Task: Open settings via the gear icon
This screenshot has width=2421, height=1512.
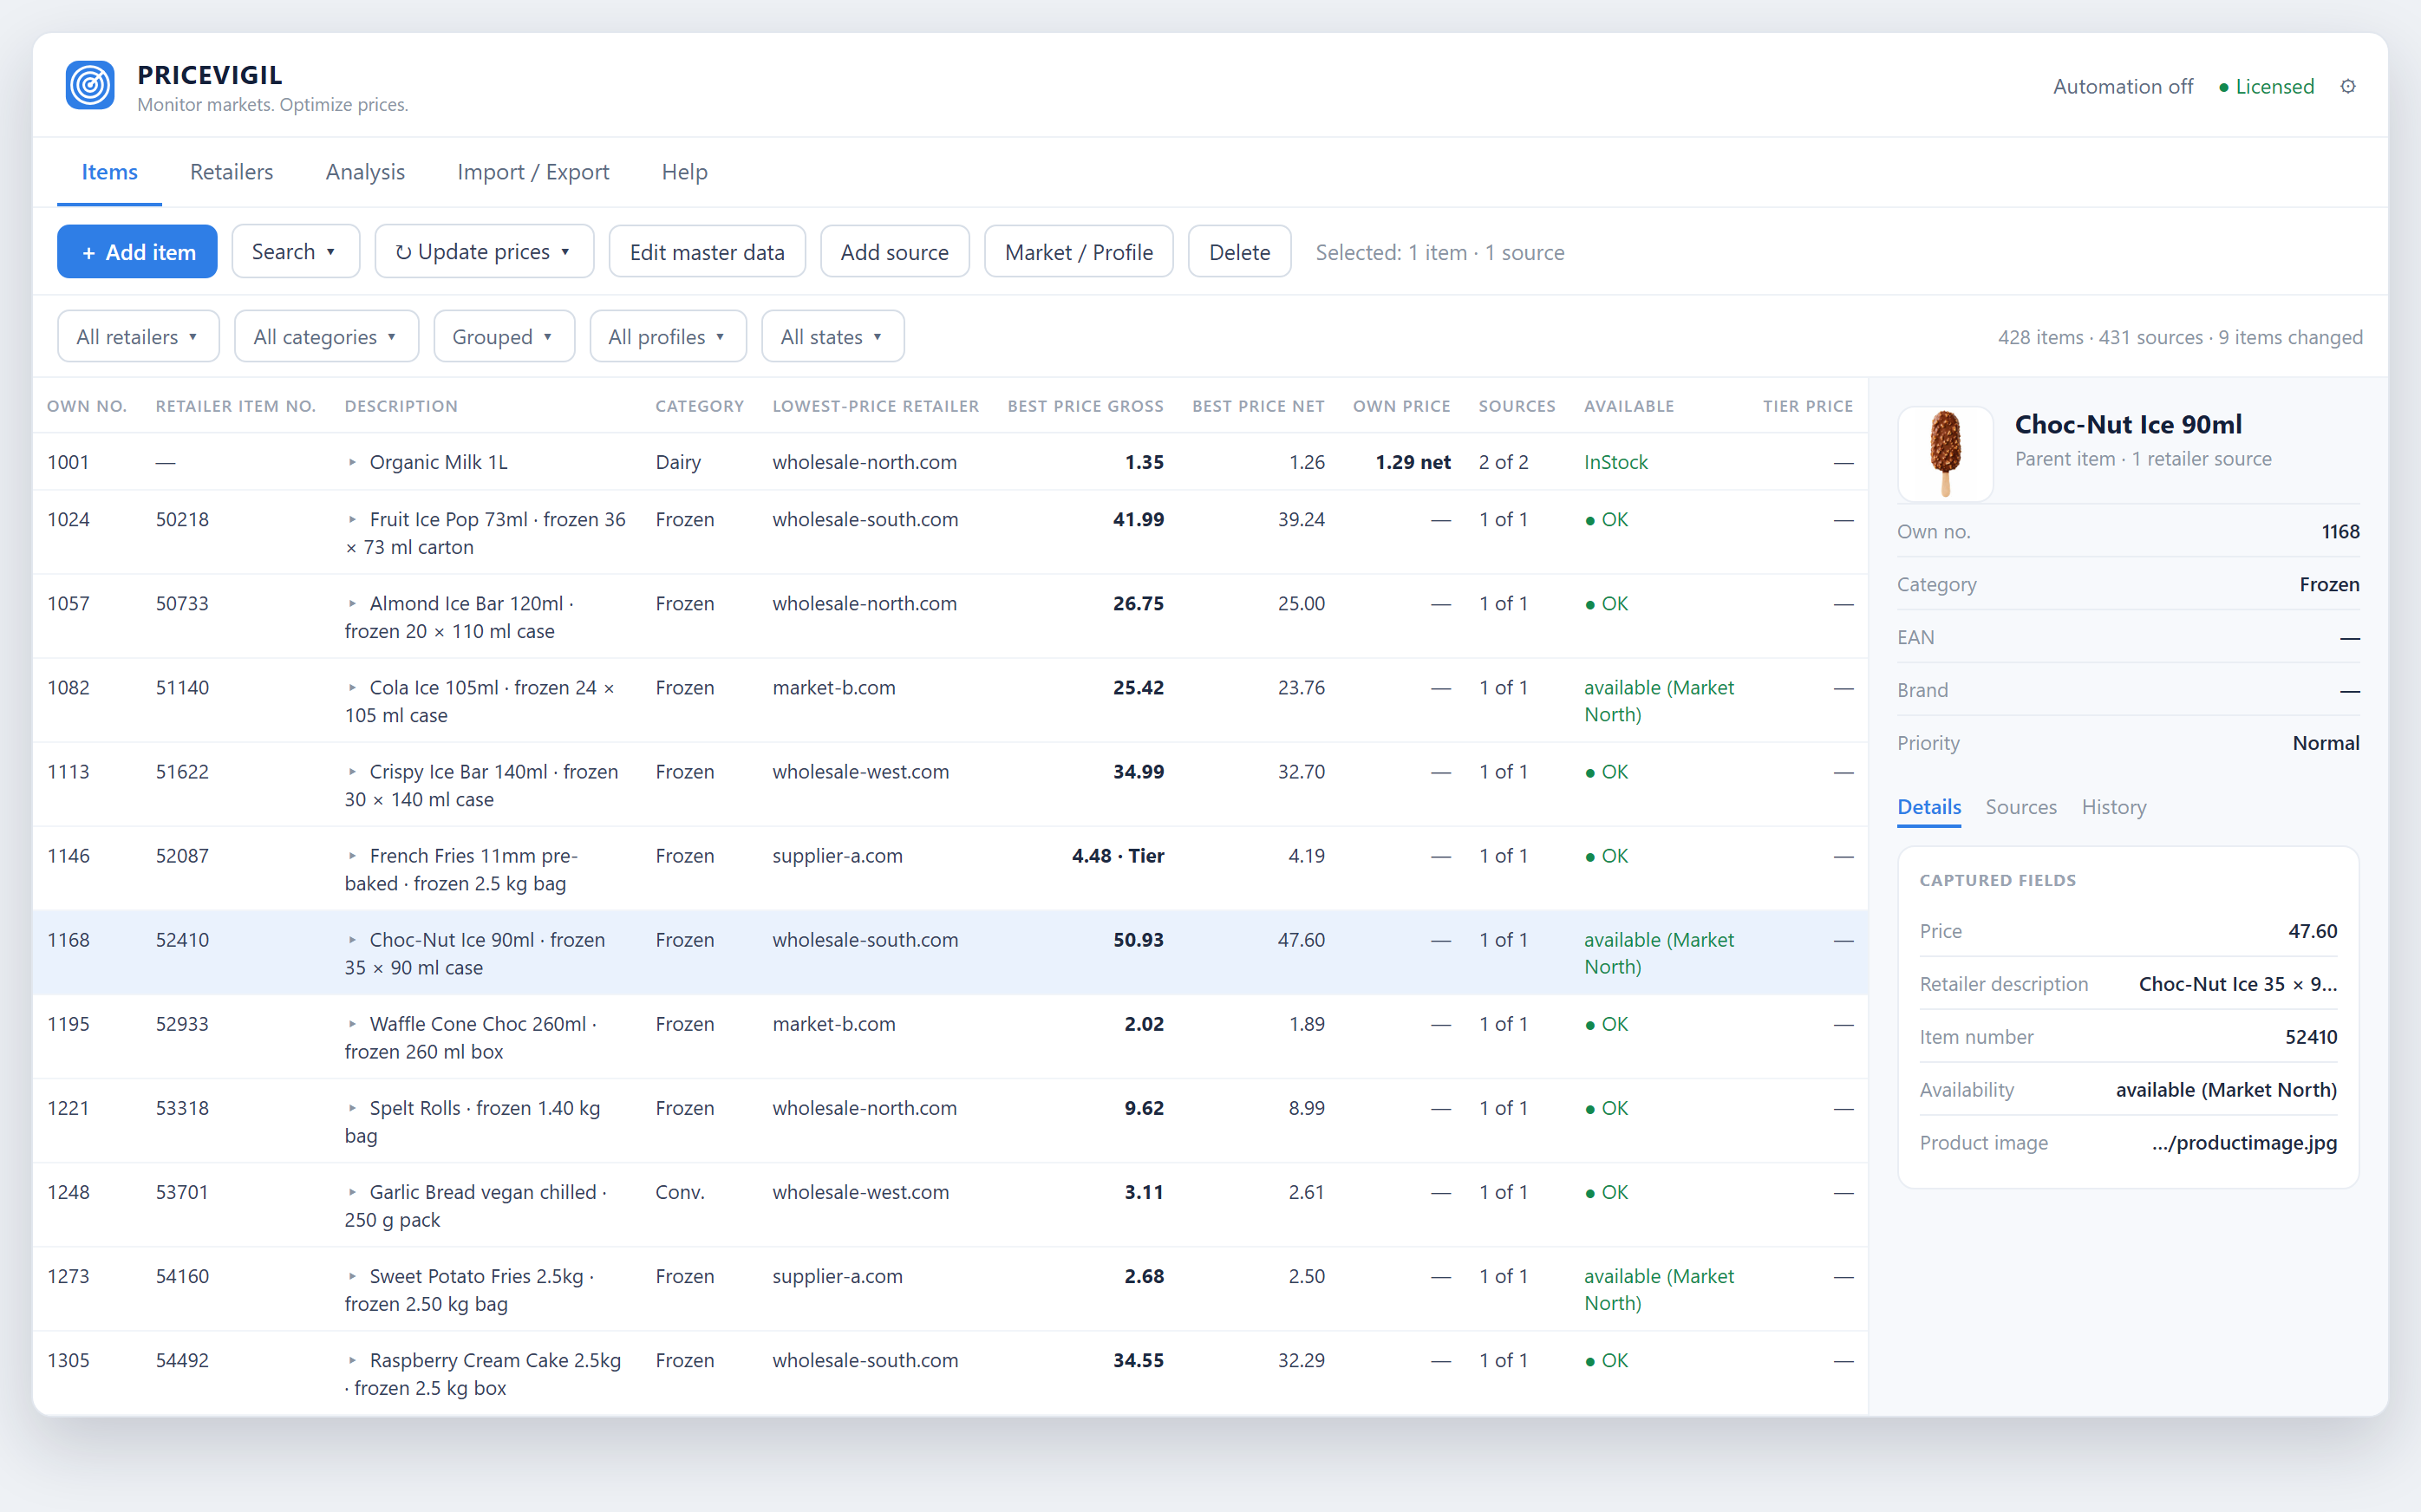Action: pyautogui.click(x=2348, y=87)
